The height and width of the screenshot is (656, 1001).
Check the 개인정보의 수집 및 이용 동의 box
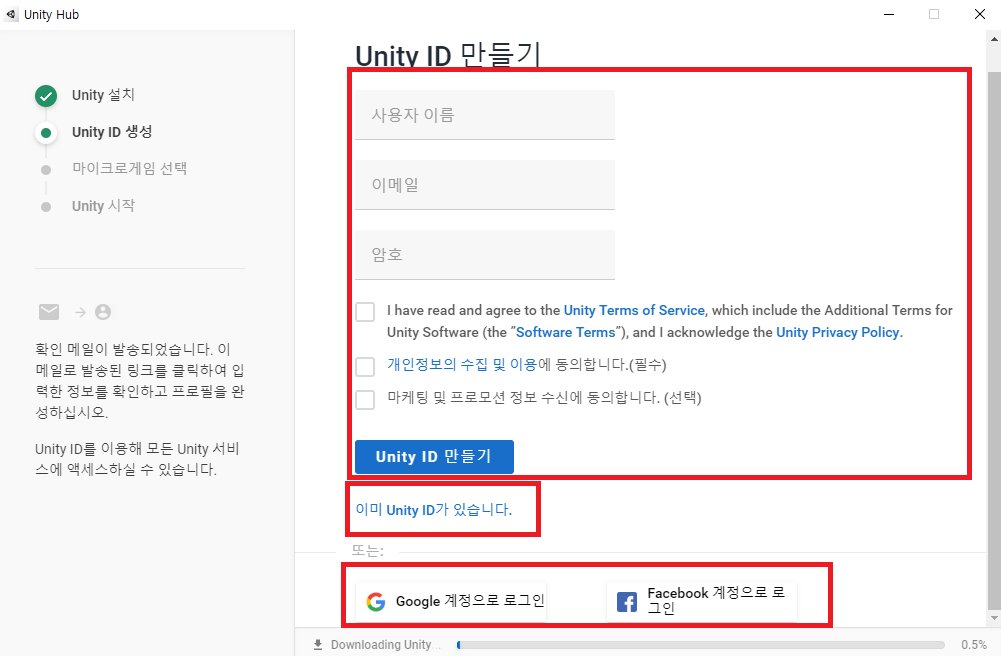tap(365, 366)
